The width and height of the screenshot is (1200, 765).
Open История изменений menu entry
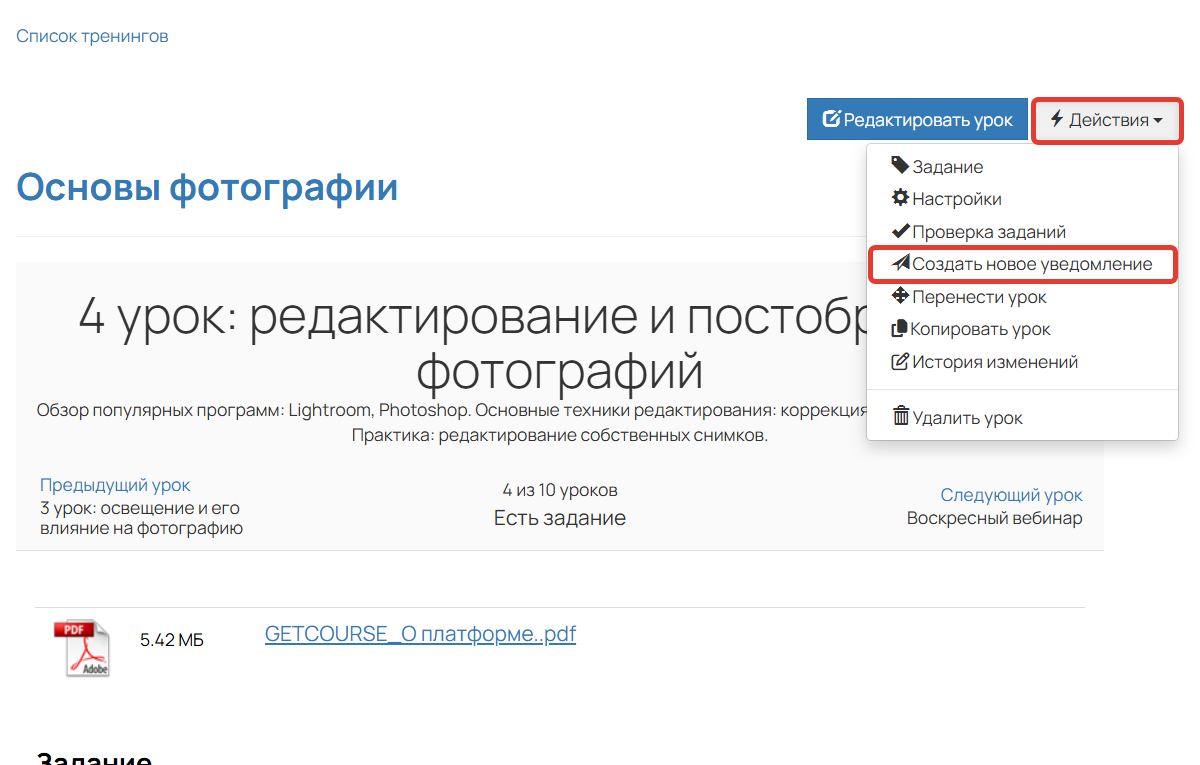click(1022, 362)
